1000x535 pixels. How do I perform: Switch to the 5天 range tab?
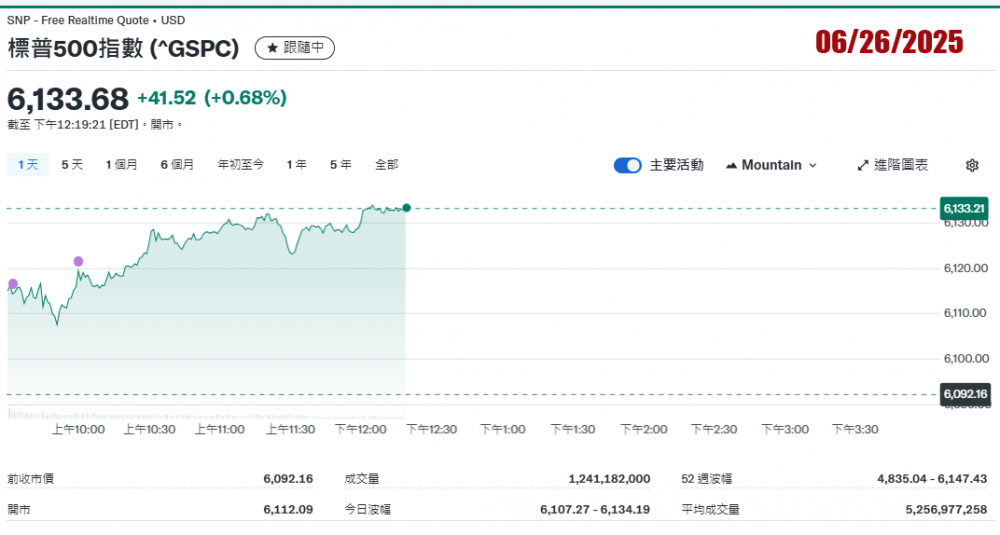tap(72, 164)
